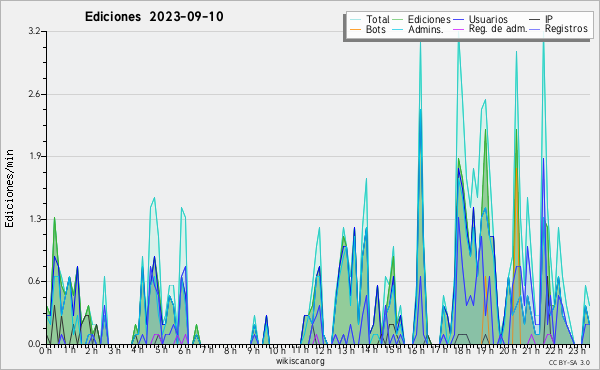This screenshot has height=370, width=600.
Task: Click the CC BY-SA 3.0 license text
Action: click(569, 362)
